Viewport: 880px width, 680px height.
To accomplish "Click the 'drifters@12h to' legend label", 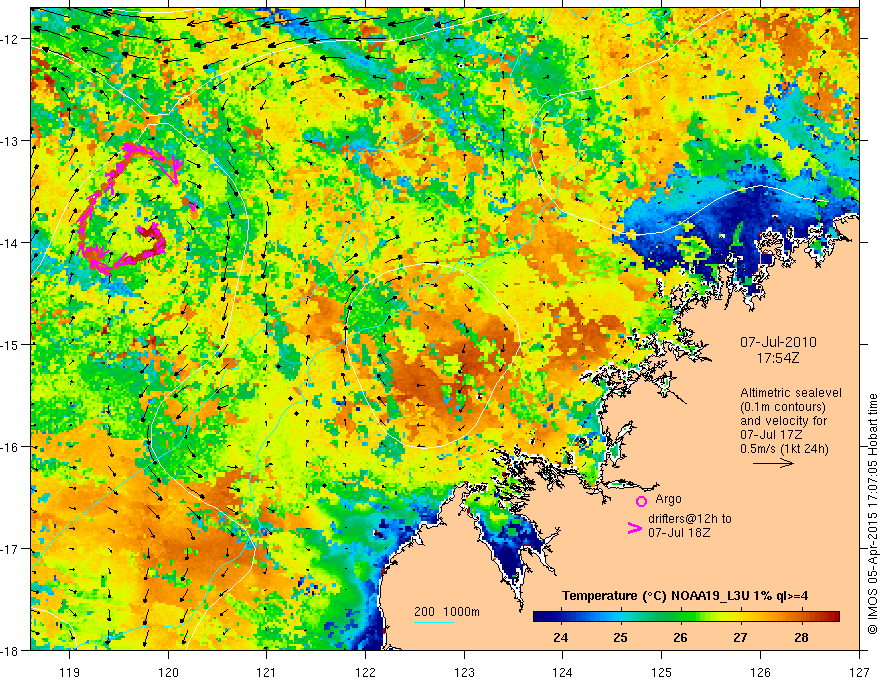I will click(690, 518).
